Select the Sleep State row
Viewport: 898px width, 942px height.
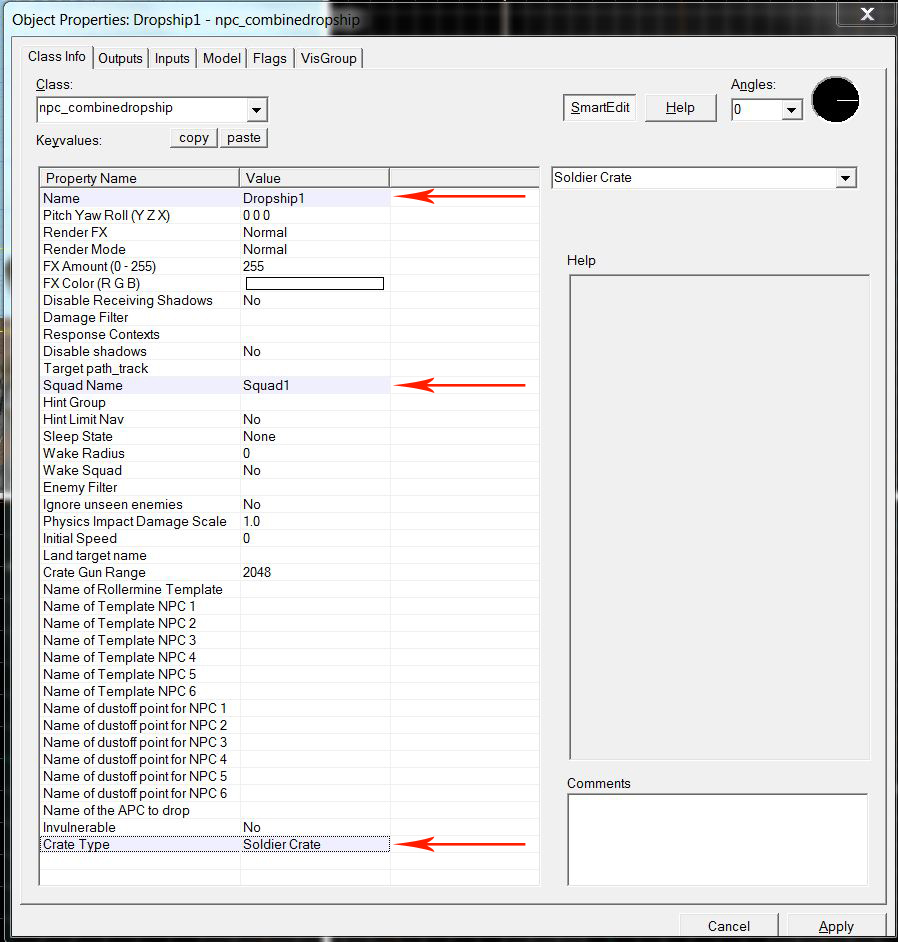[x=215, y=437]
